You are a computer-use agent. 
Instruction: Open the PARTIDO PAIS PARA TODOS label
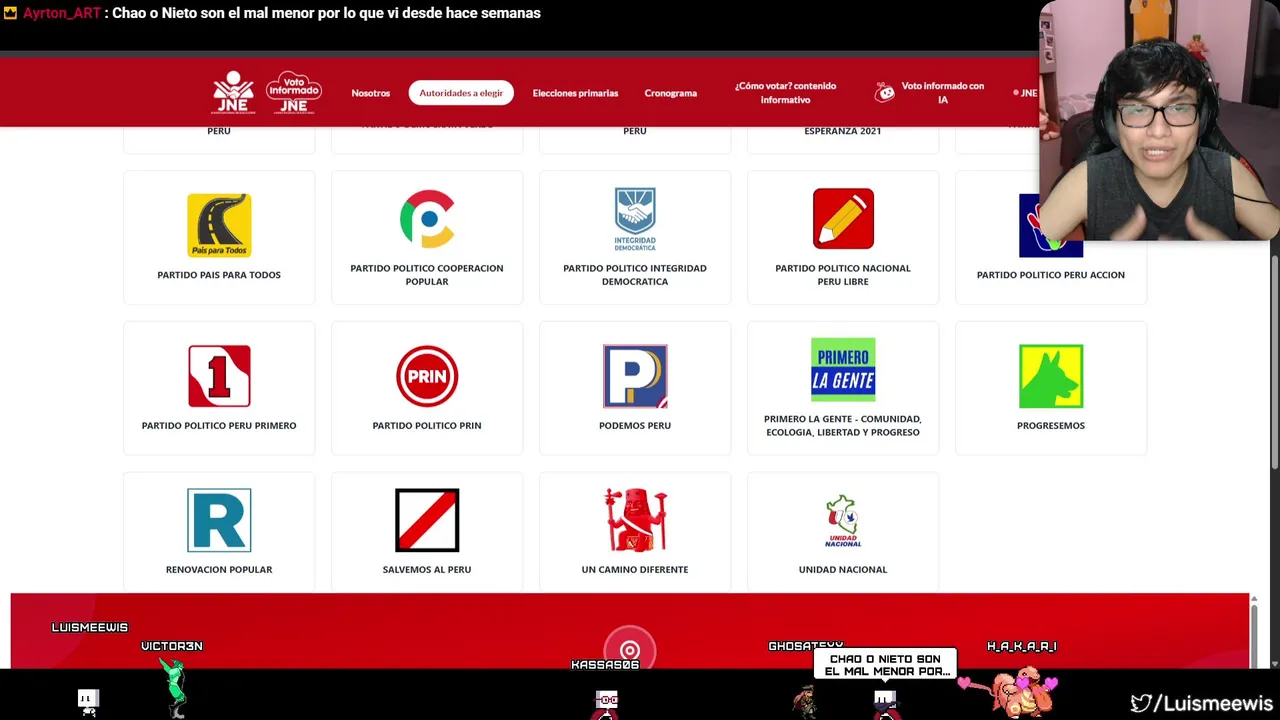(x=219, y=275)
